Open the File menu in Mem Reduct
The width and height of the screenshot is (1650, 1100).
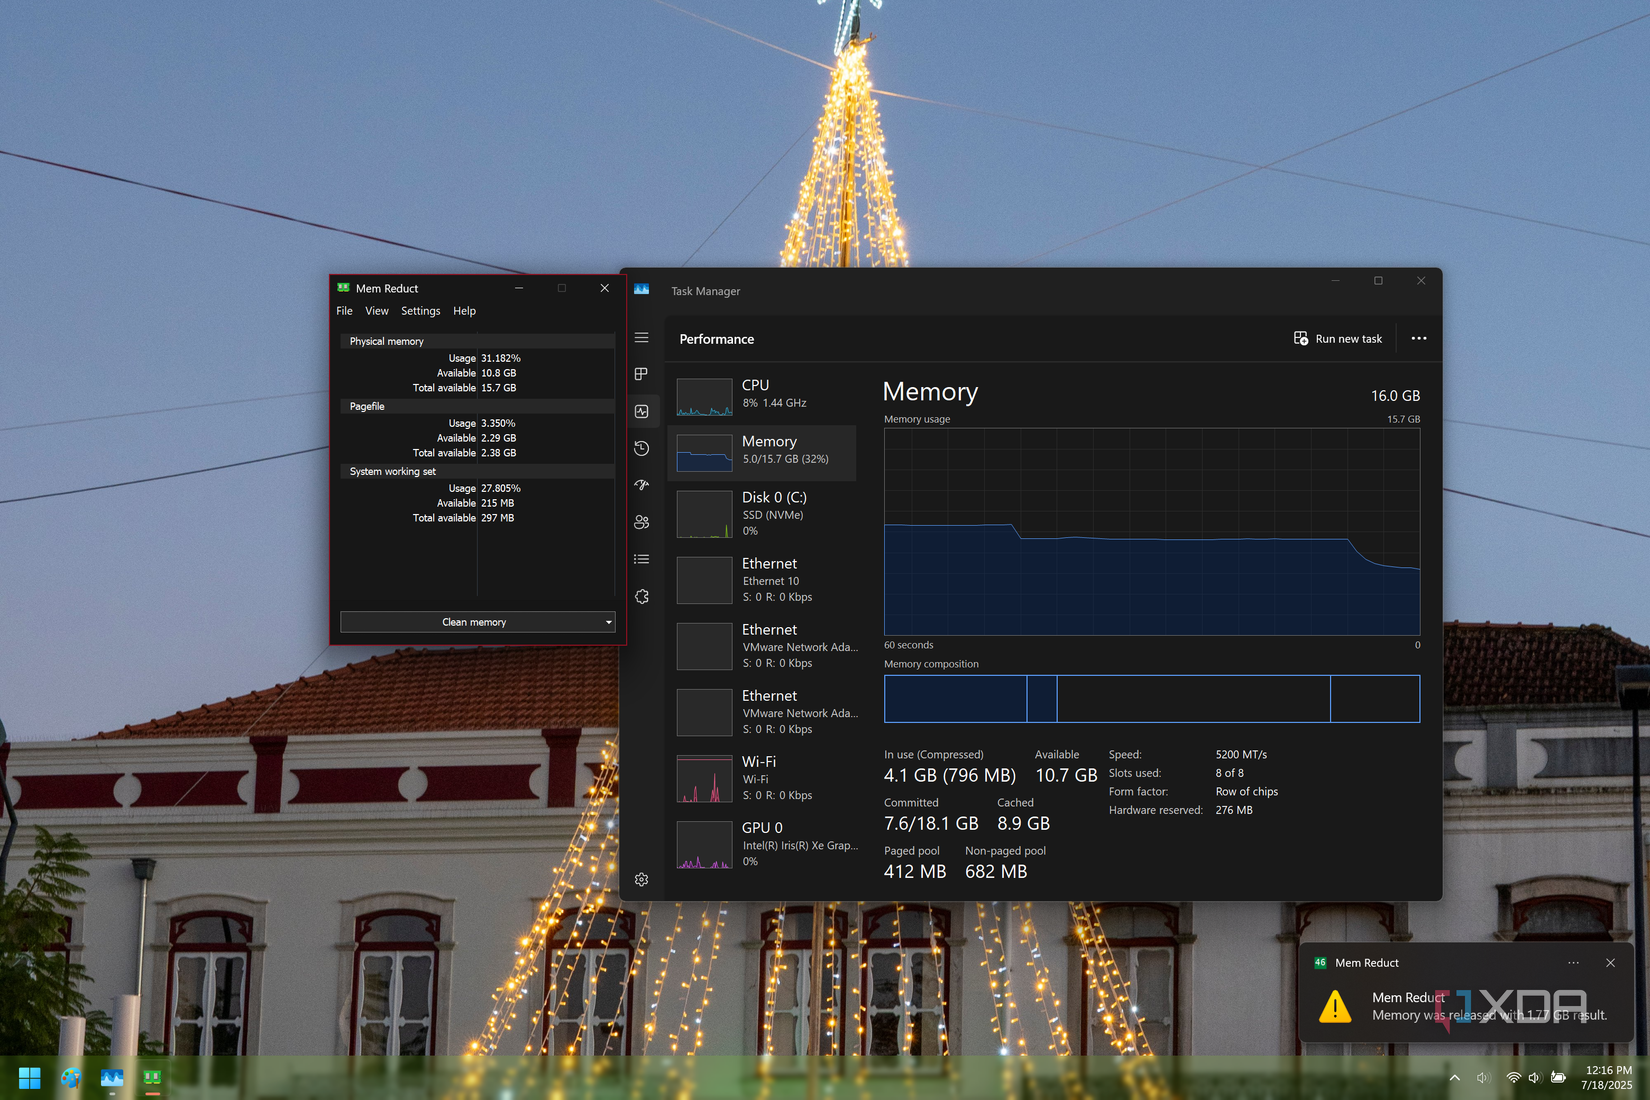click(343, 311)
